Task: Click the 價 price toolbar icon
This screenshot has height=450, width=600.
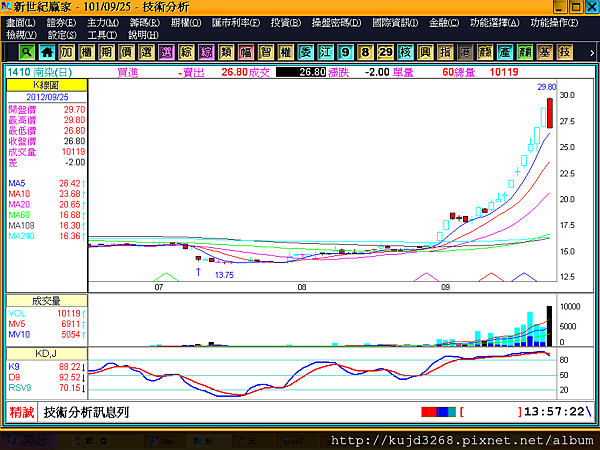Action: (x=126, y=52)
